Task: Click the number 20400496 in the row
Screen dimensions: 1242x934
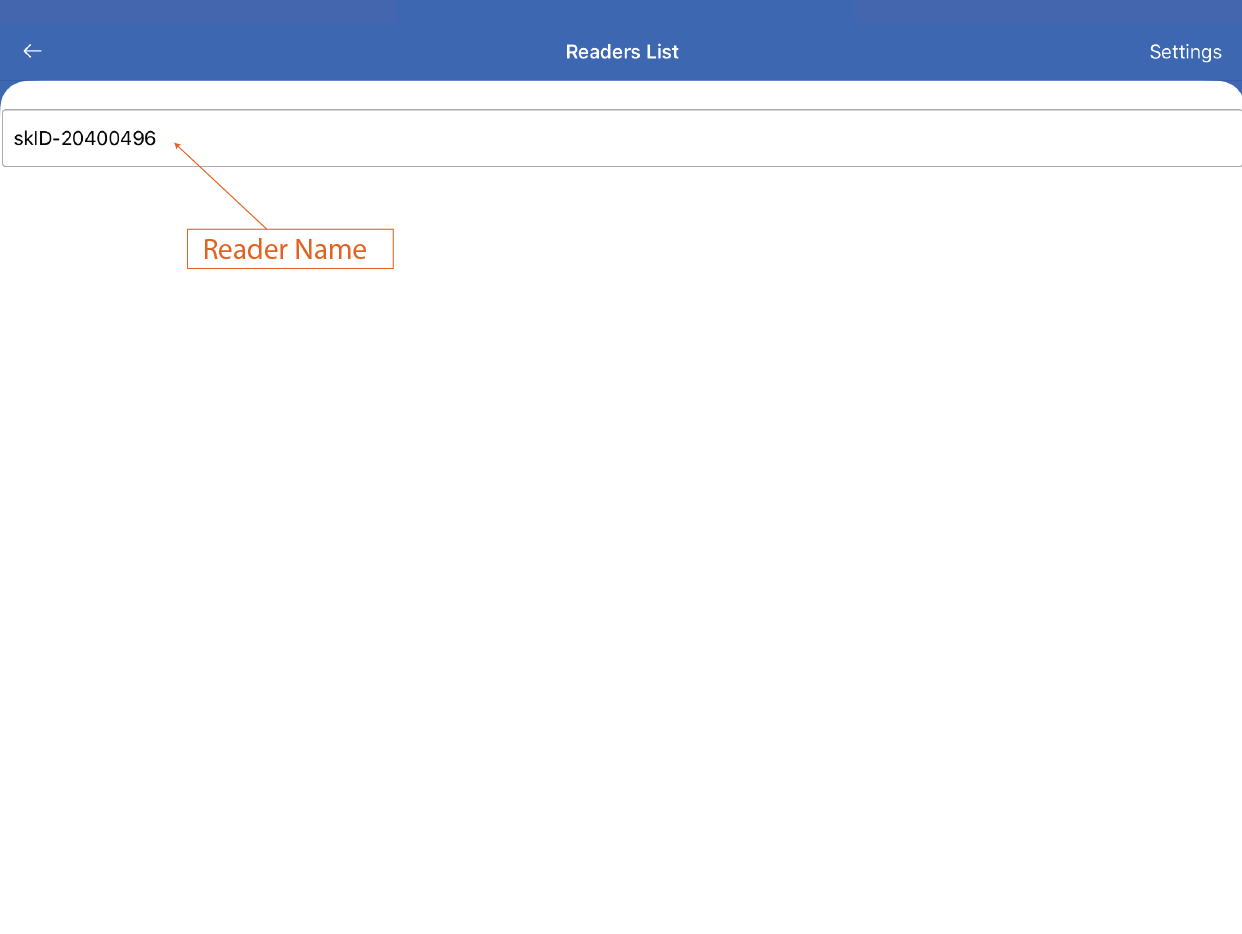Action: (108, 139)
